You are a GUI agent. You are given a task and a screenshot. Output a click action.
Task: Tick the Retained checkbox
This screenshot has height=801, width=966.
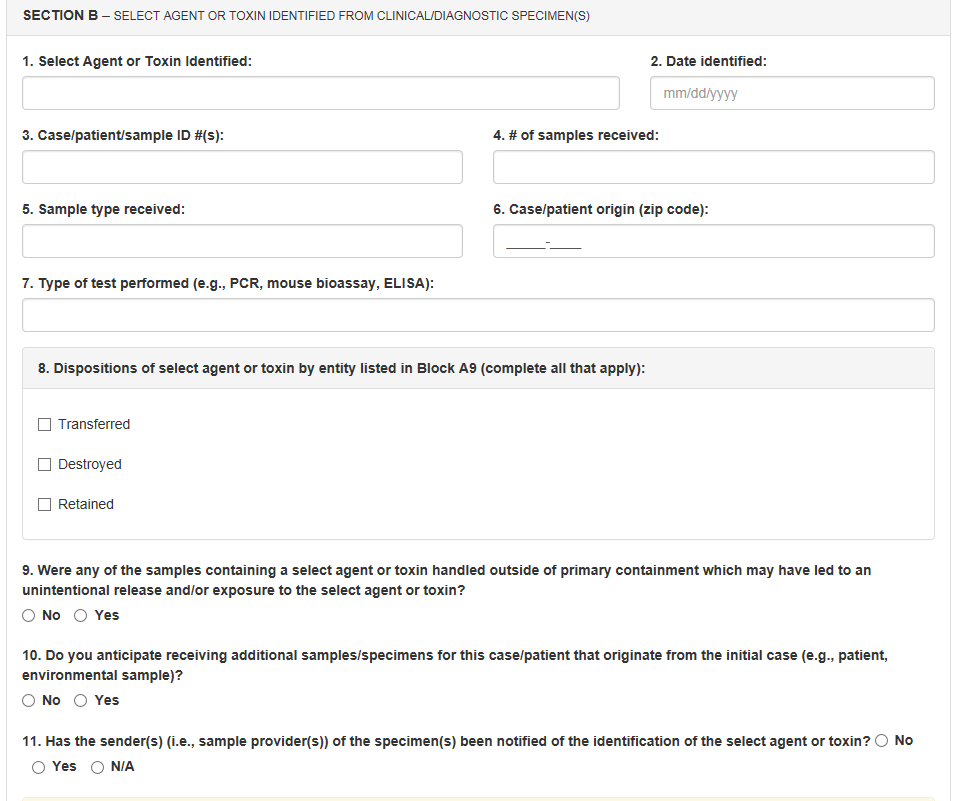pos(45,504)
